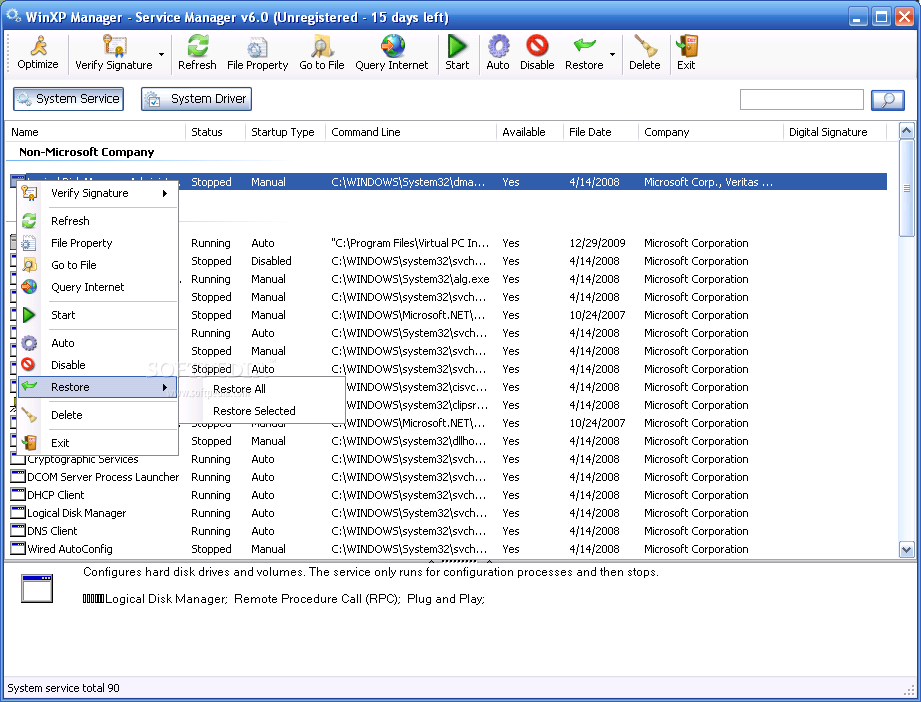Select Restore in the context menu

tap(98, 387)
